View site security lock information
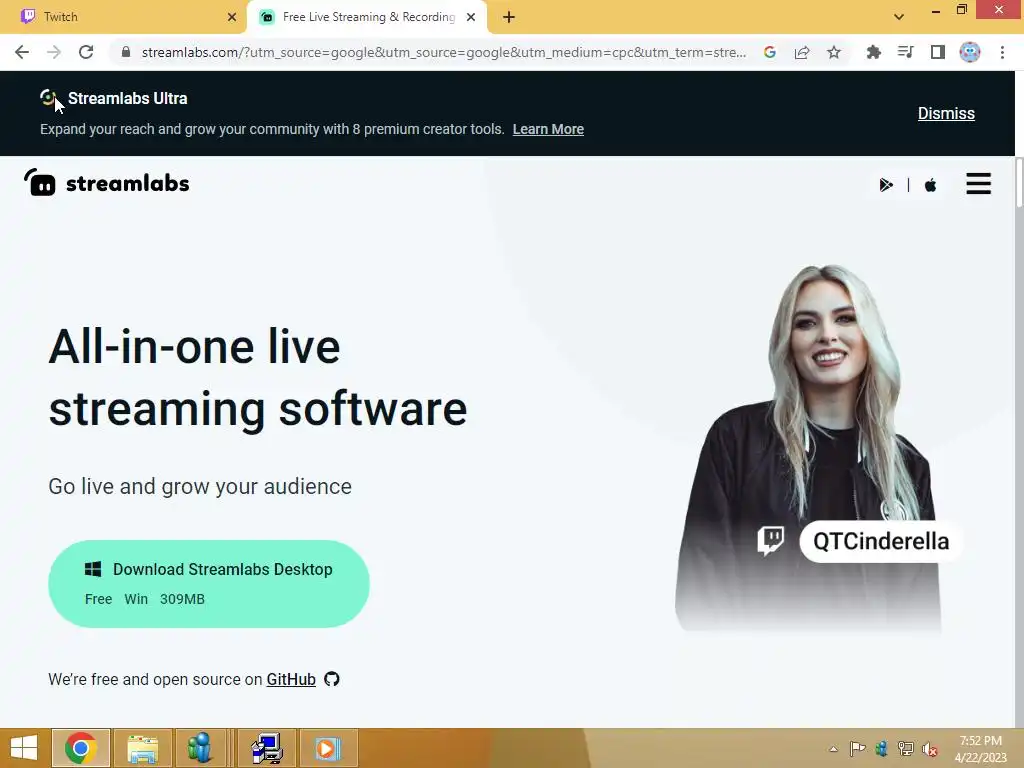This screenshot has width=1024, height=768. point(126,52)
